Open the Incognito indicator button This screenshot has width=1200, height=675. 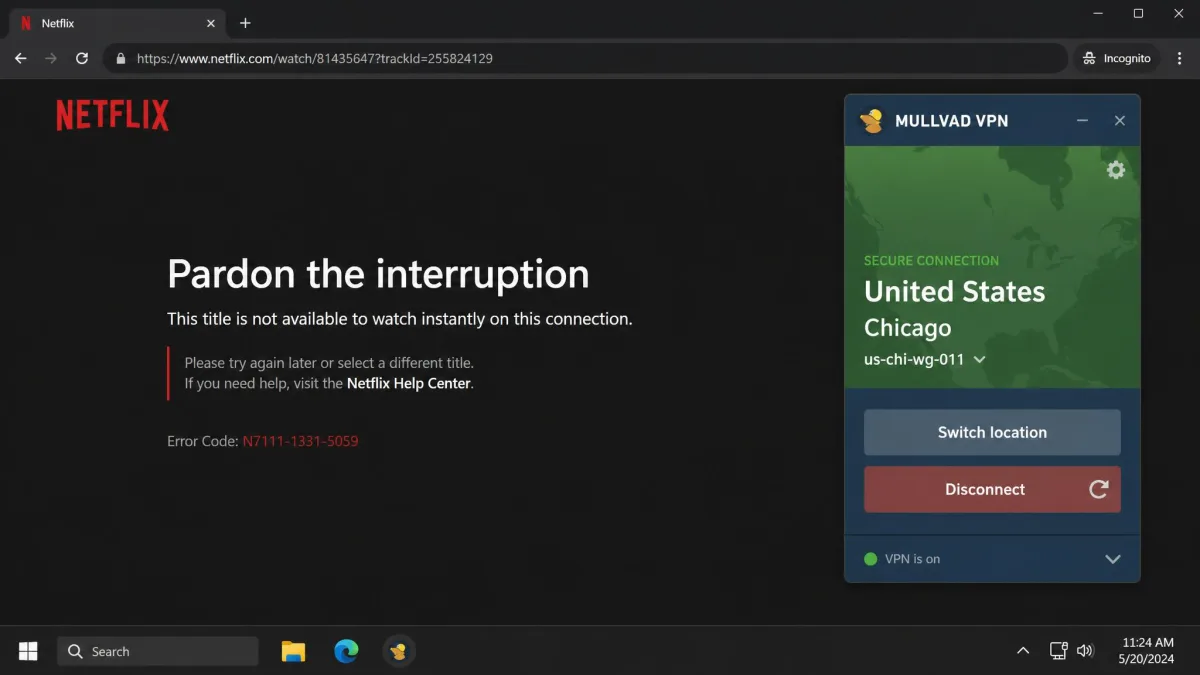[1117, 58]
